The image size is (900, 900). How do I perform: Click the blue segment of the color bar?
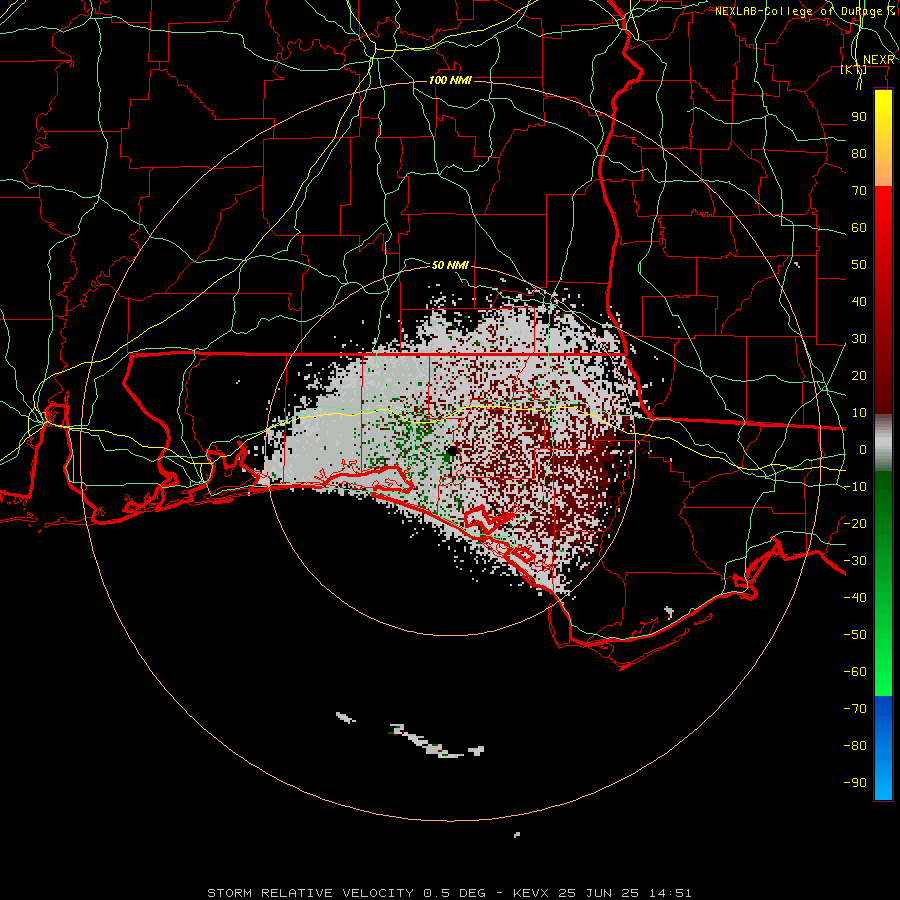883,748
